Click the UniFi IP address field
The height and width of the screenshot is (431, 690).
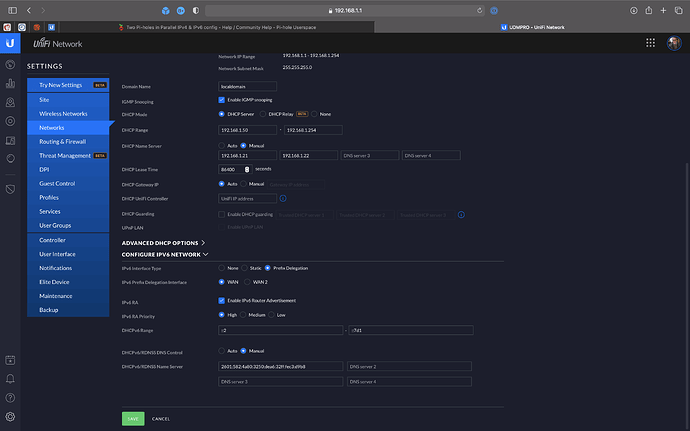tap(247, 199)
